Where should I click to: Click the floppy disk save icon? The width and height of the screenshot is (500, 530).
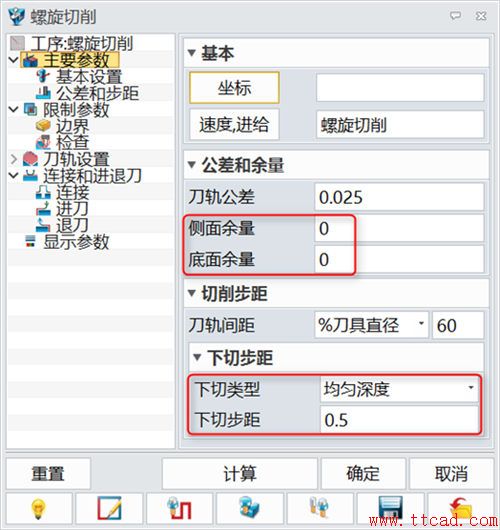pos(390,508)
